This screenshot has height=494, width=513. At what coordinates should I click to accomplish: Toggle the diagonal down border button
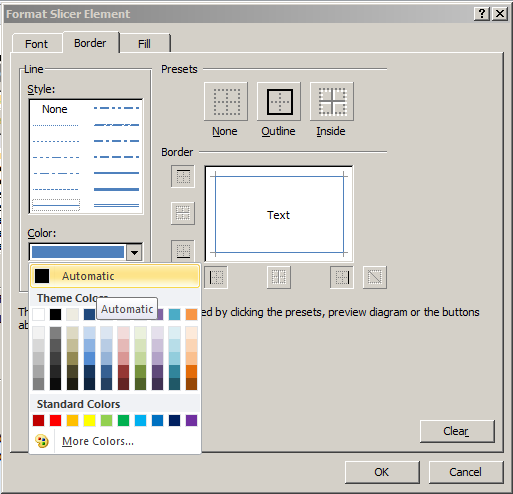pyautogui.click(x=375, y=277)
